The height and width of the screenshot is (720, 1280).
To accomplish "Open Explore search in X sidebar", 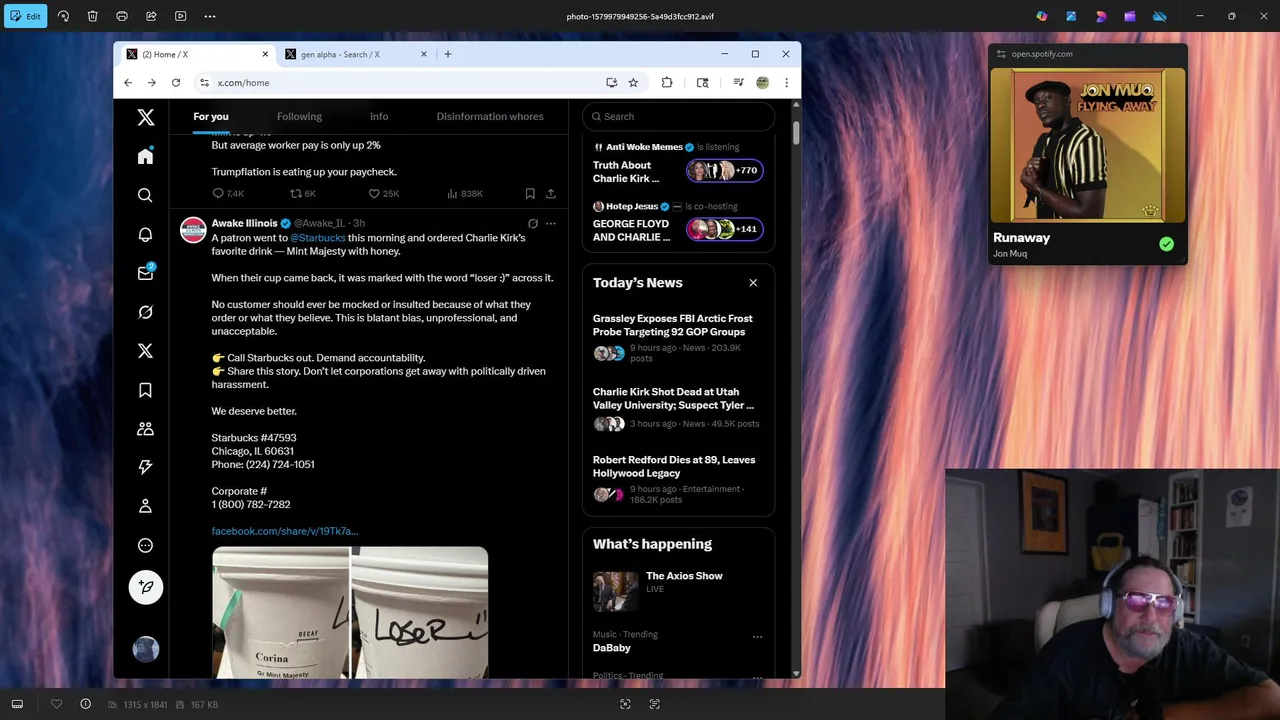I will coord(145,195).
